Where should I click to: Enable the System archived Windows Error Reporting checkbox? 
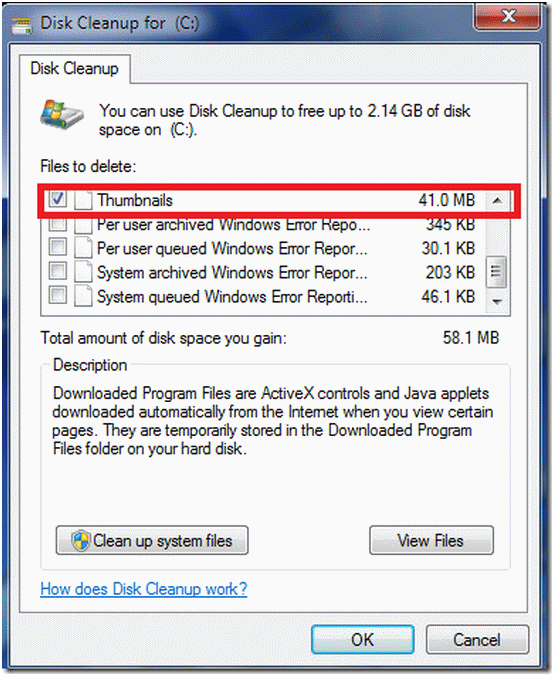pyautogui.click(x=57, y=271)
